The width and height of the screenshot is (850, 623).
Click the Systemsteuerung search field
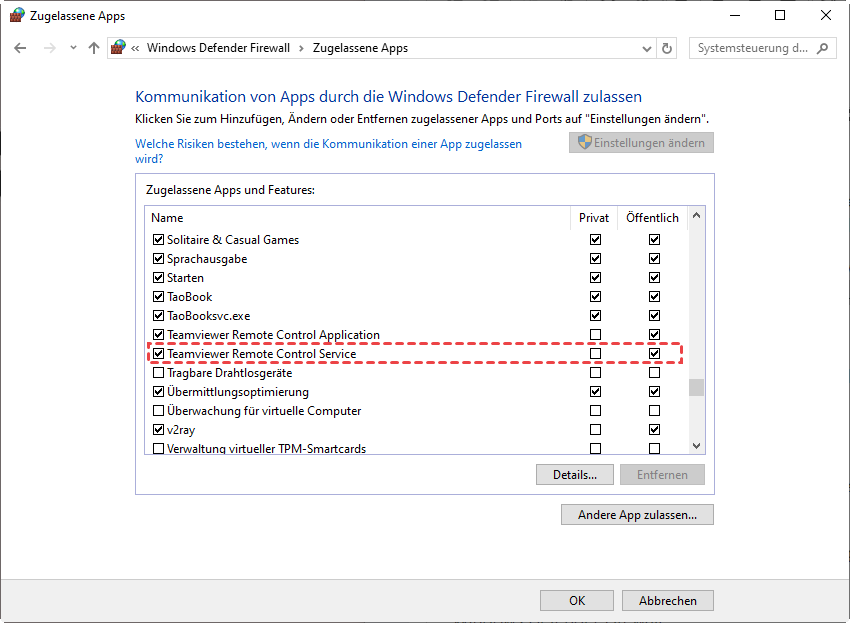tap(753, 48)
